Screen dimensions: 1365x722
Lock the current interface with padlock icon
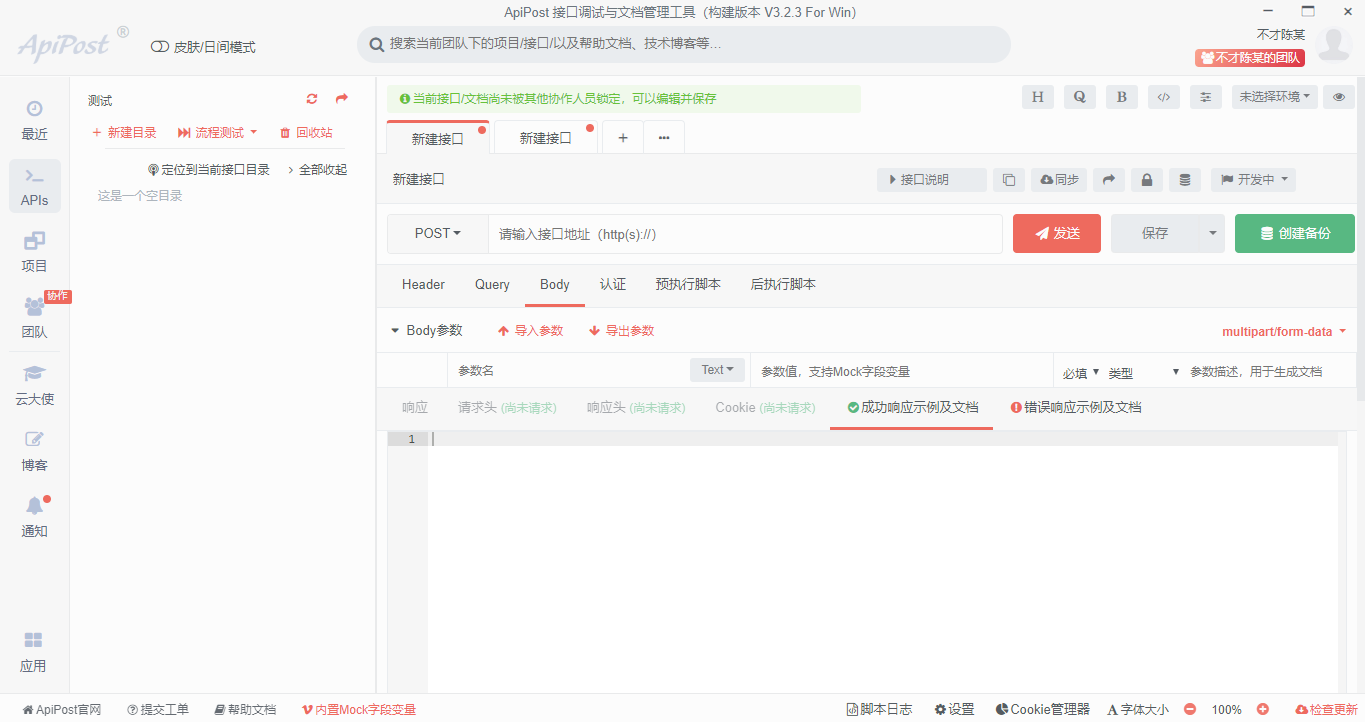(x=1146, y=180)
